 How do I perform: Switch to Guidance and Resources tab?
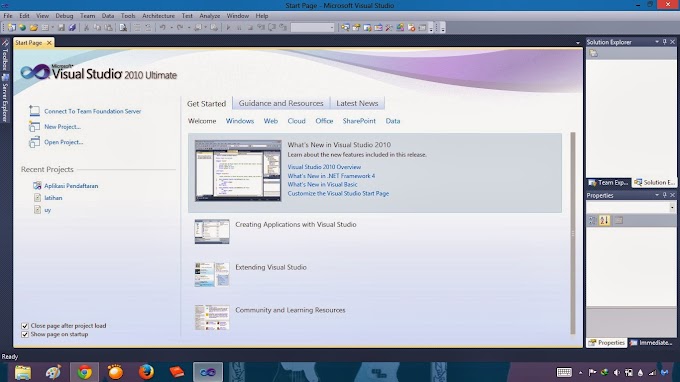point(281,103)
